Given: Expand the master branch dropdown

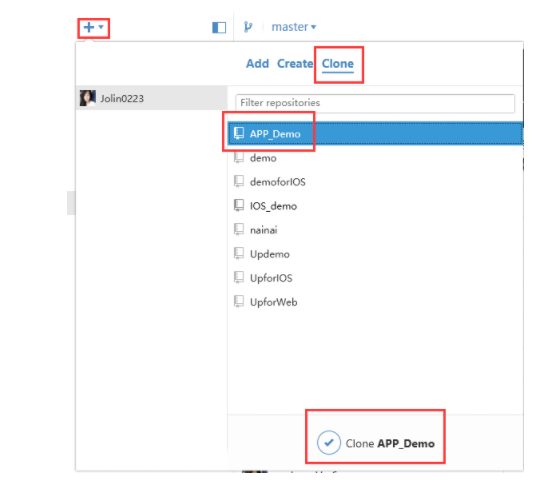Looking at the screenshot, I should point(293,27).
